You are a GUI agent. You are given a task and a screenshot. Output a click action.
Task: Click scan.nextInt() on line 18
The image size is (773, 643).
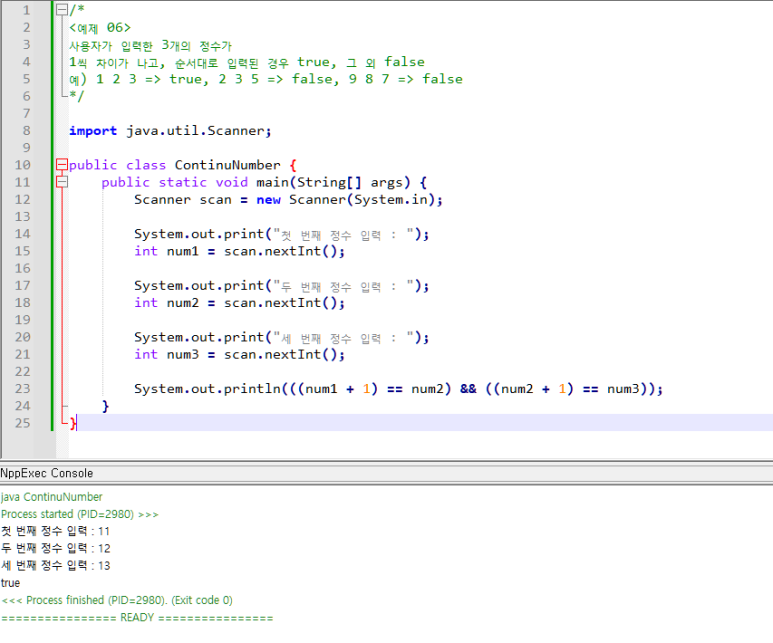[281, 303]
